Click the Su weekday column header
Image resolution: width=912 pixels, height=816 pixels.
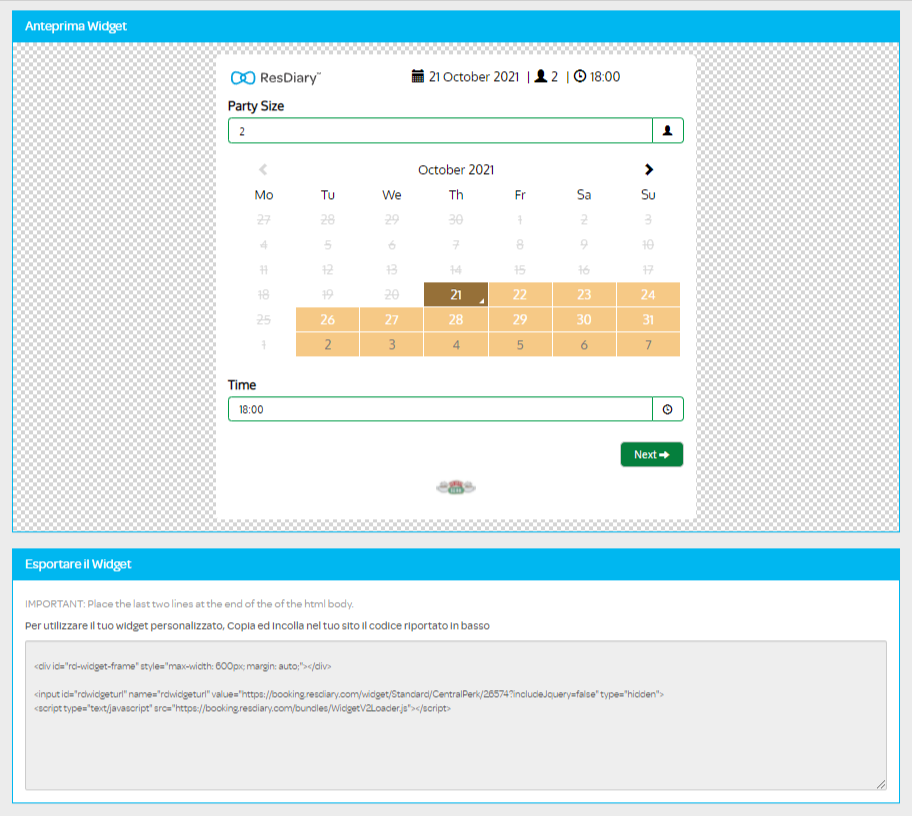click(648, 195)
